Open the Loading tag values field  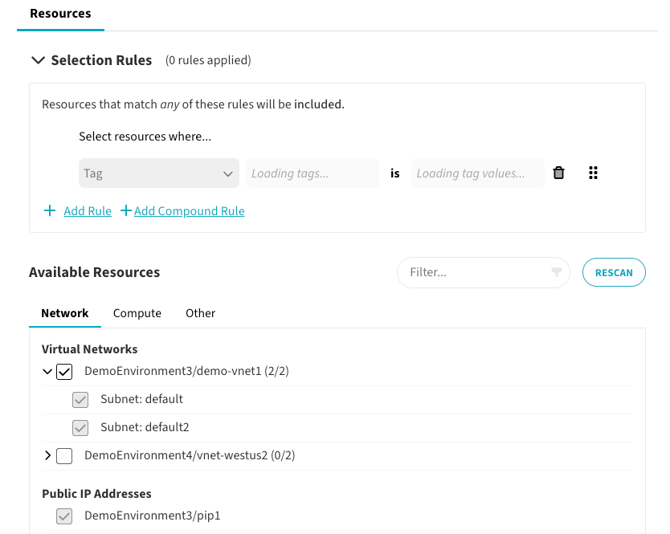478,173
